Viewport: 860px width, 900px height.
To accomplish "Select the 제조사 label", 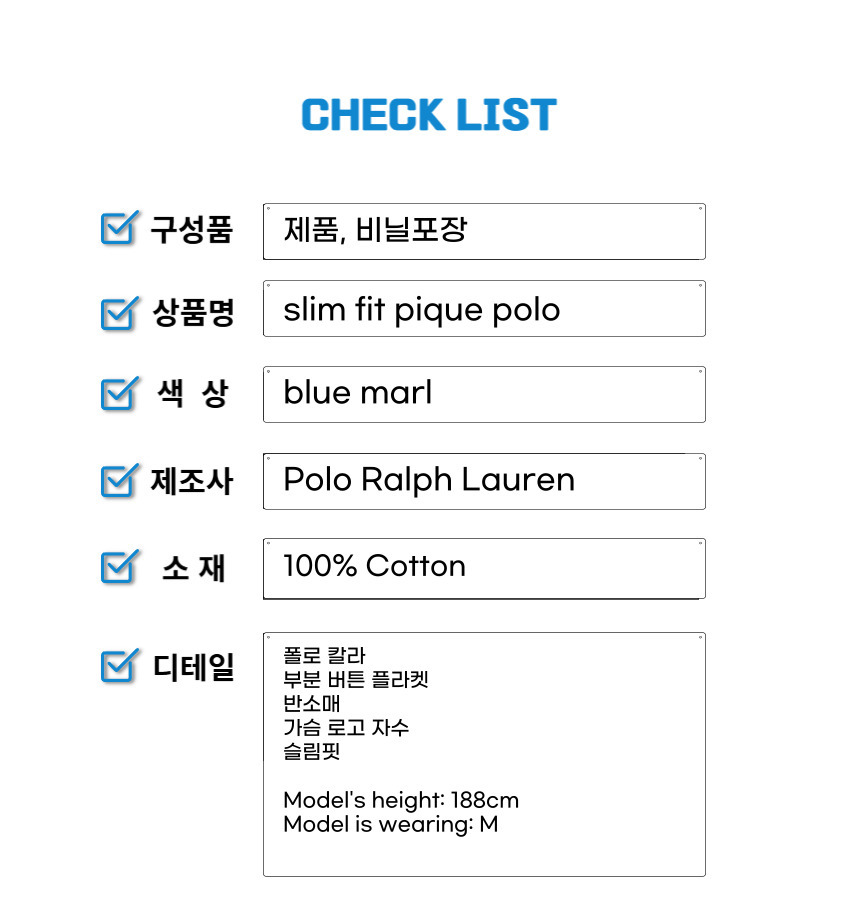I will point(191,481).
